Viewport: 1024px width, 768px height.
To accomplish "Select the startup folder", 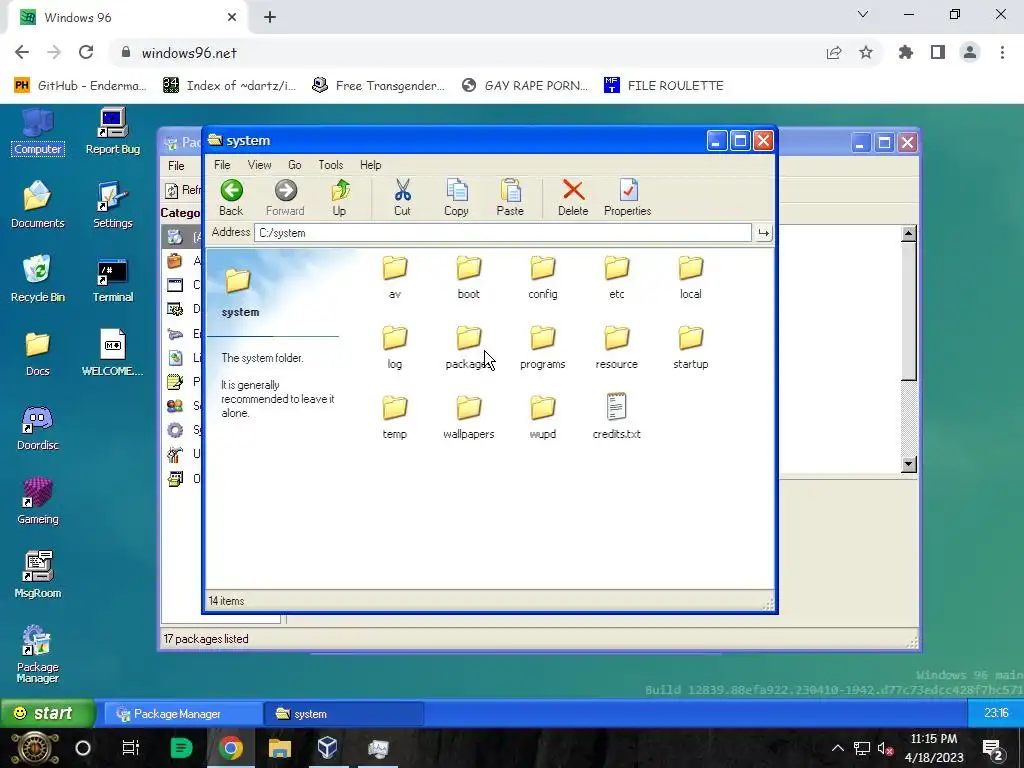I will [x=690, y=347].
